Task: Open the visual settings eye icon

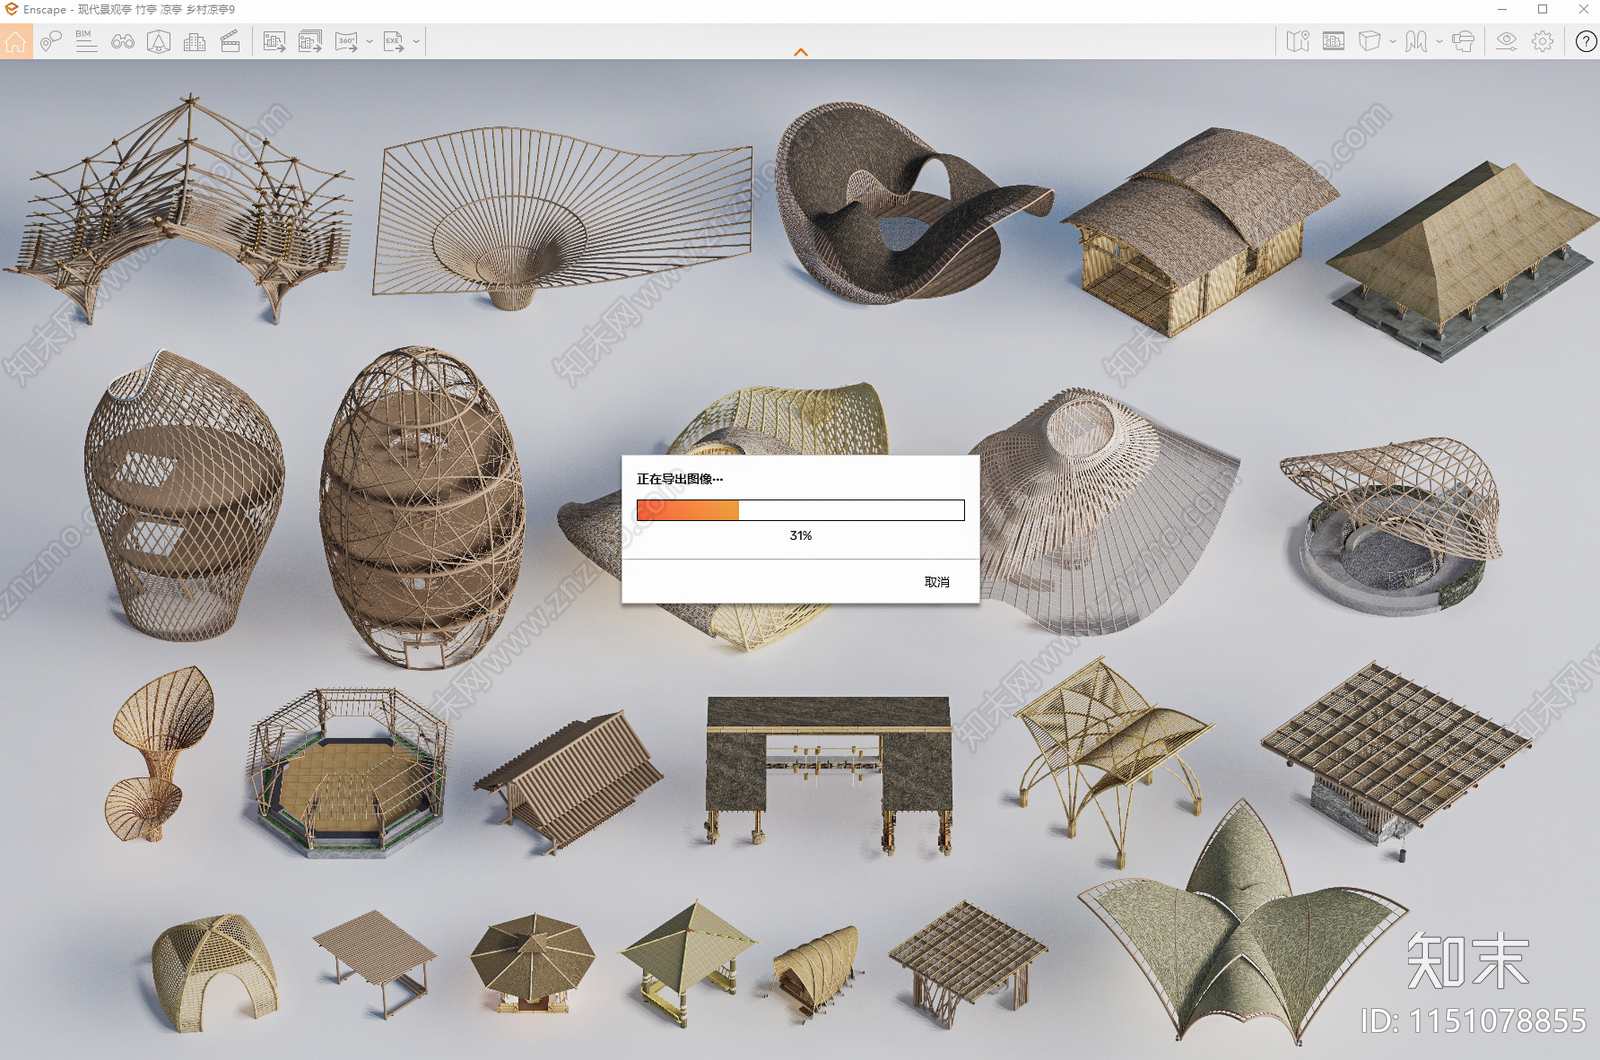Action: [x=1507, y=41]
